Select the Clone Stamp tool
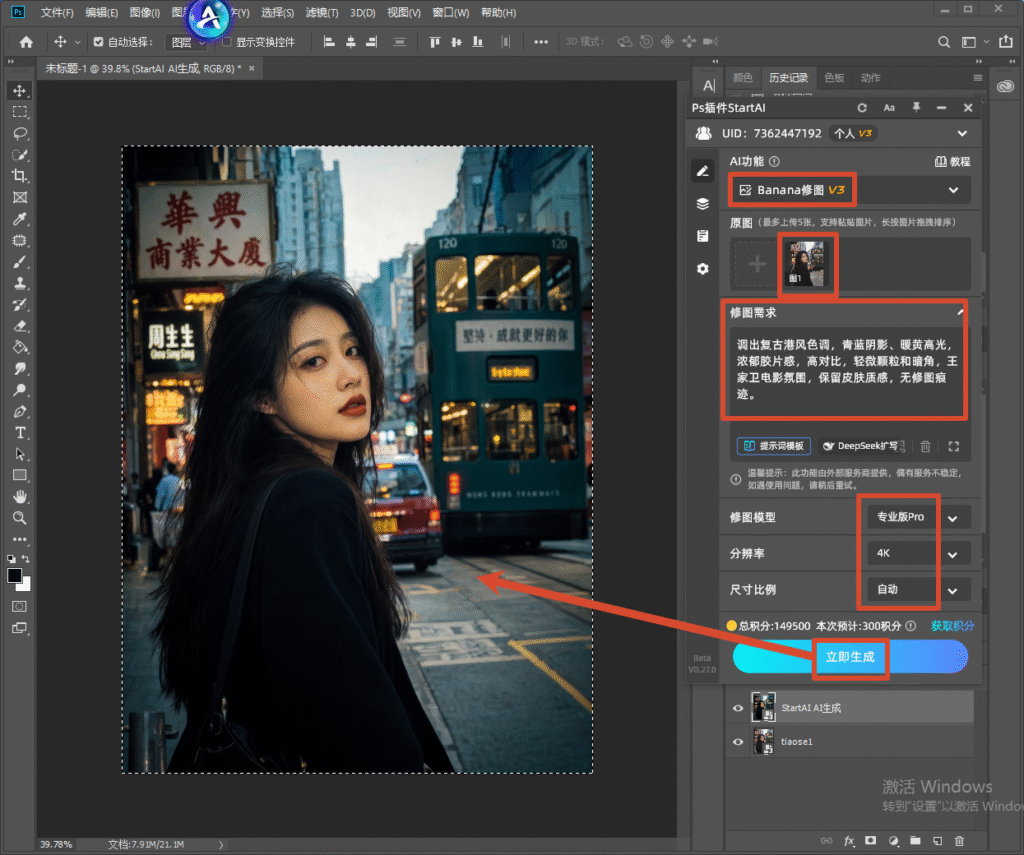Viewport: 1024px width, 855px height. pyautogui.click(x=20, y=283)
